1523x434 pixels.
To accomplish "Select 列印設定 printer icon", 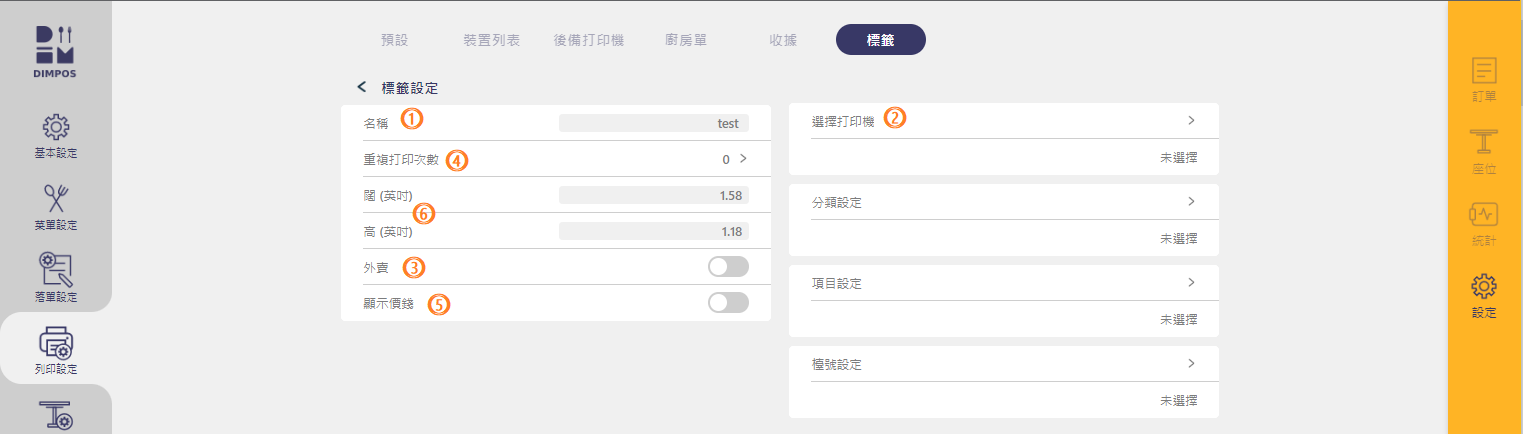I will coord(56,343).
